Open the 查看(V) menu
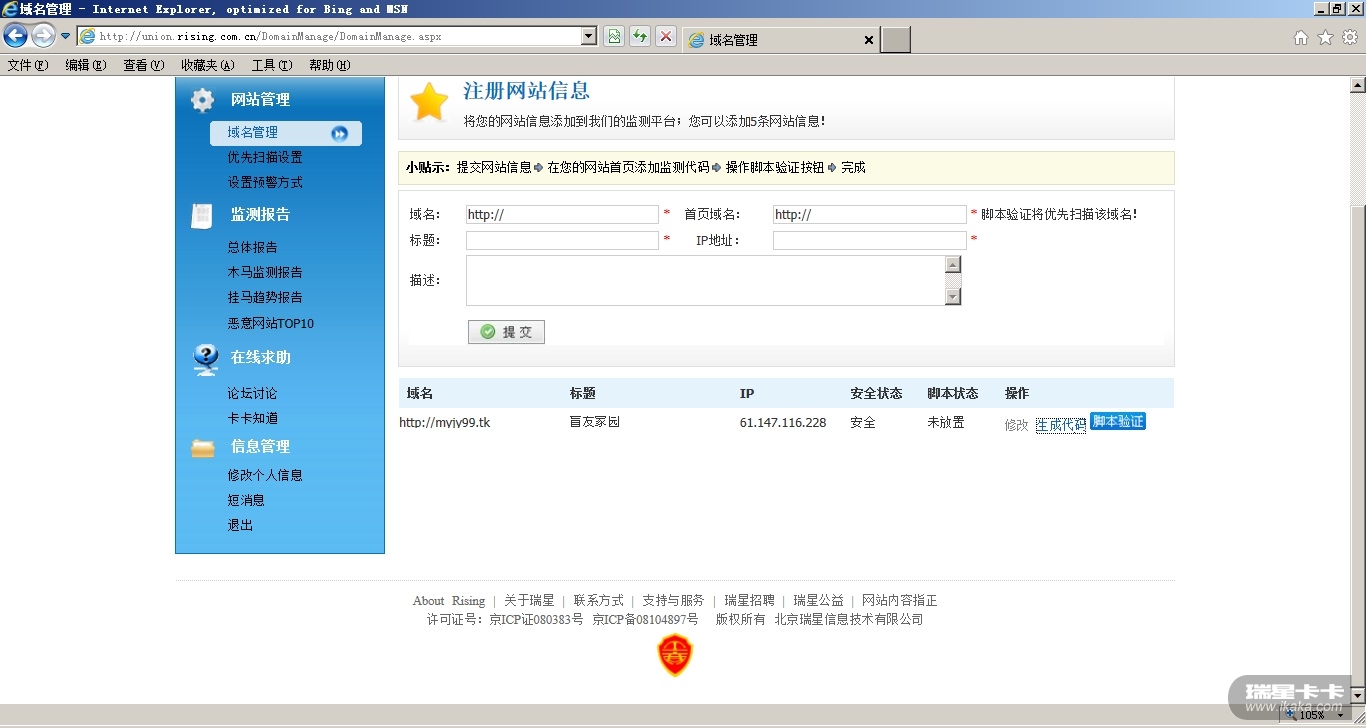The height and width of the screenshot is (728, 1366). point(144,65)
